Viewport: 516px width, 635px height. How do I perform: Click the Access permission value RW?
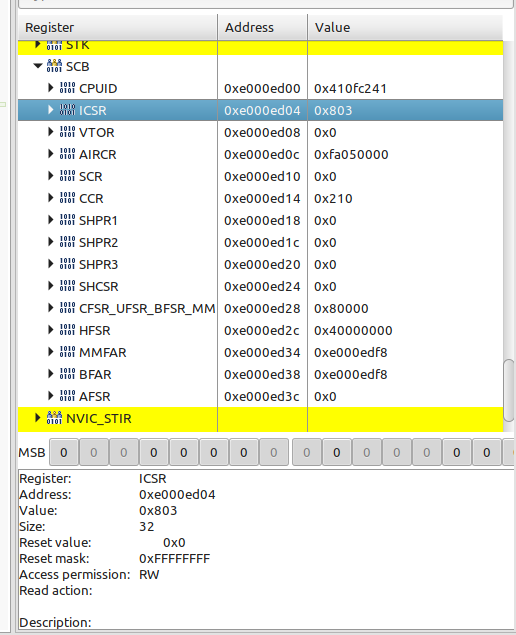(149, 575)
